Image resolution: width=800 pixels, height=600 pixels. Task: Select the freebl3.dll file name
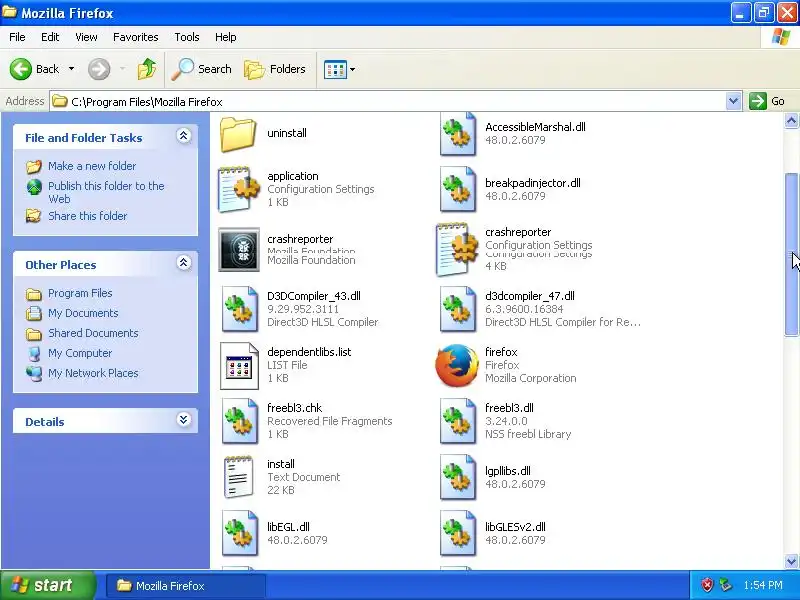[509, 408]
